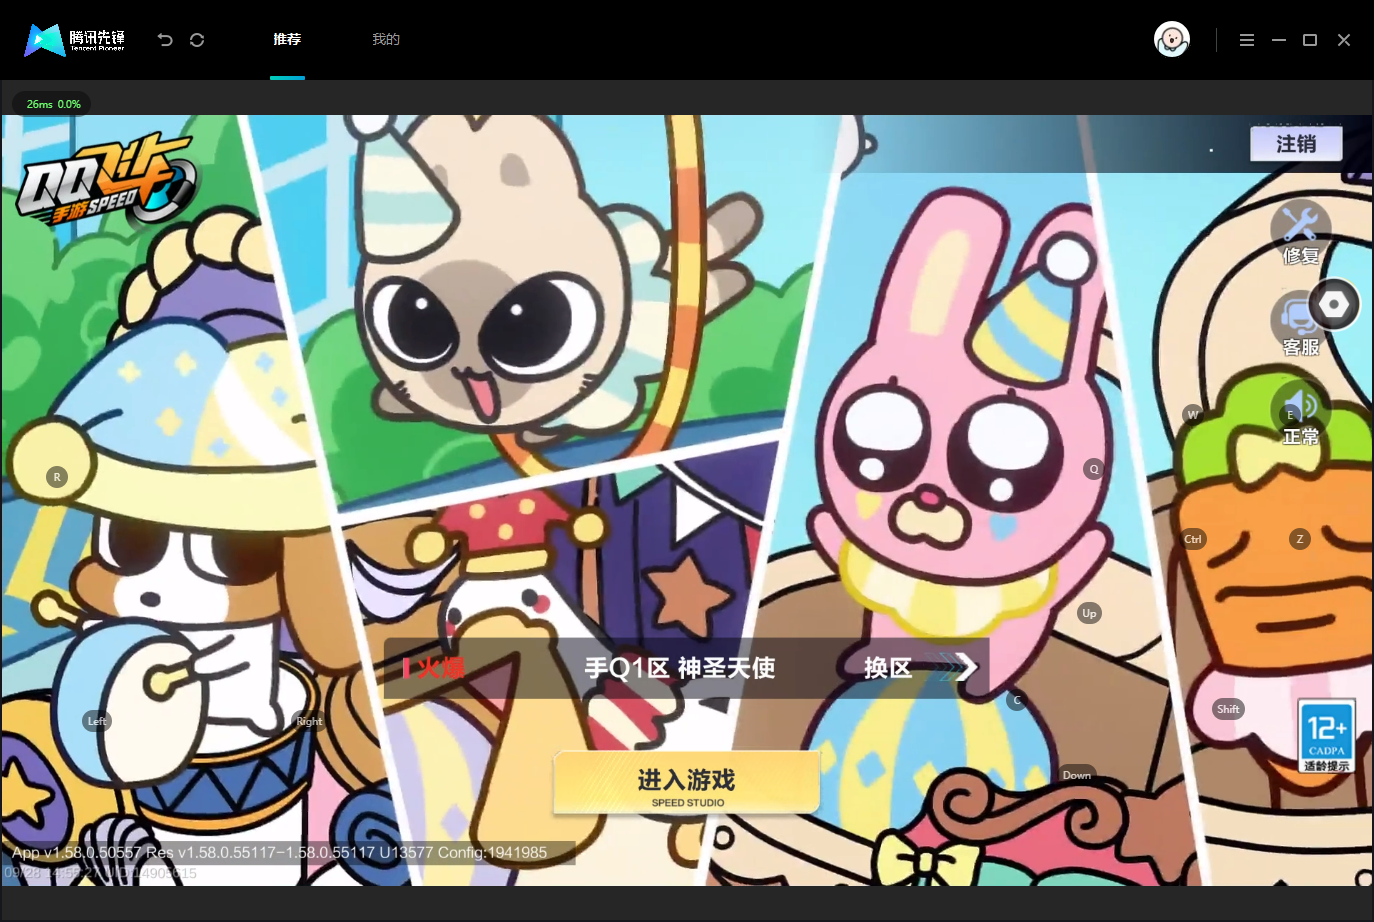
Task: Click the App version info text
Action: pyautogui.click(x=280, y=853)
